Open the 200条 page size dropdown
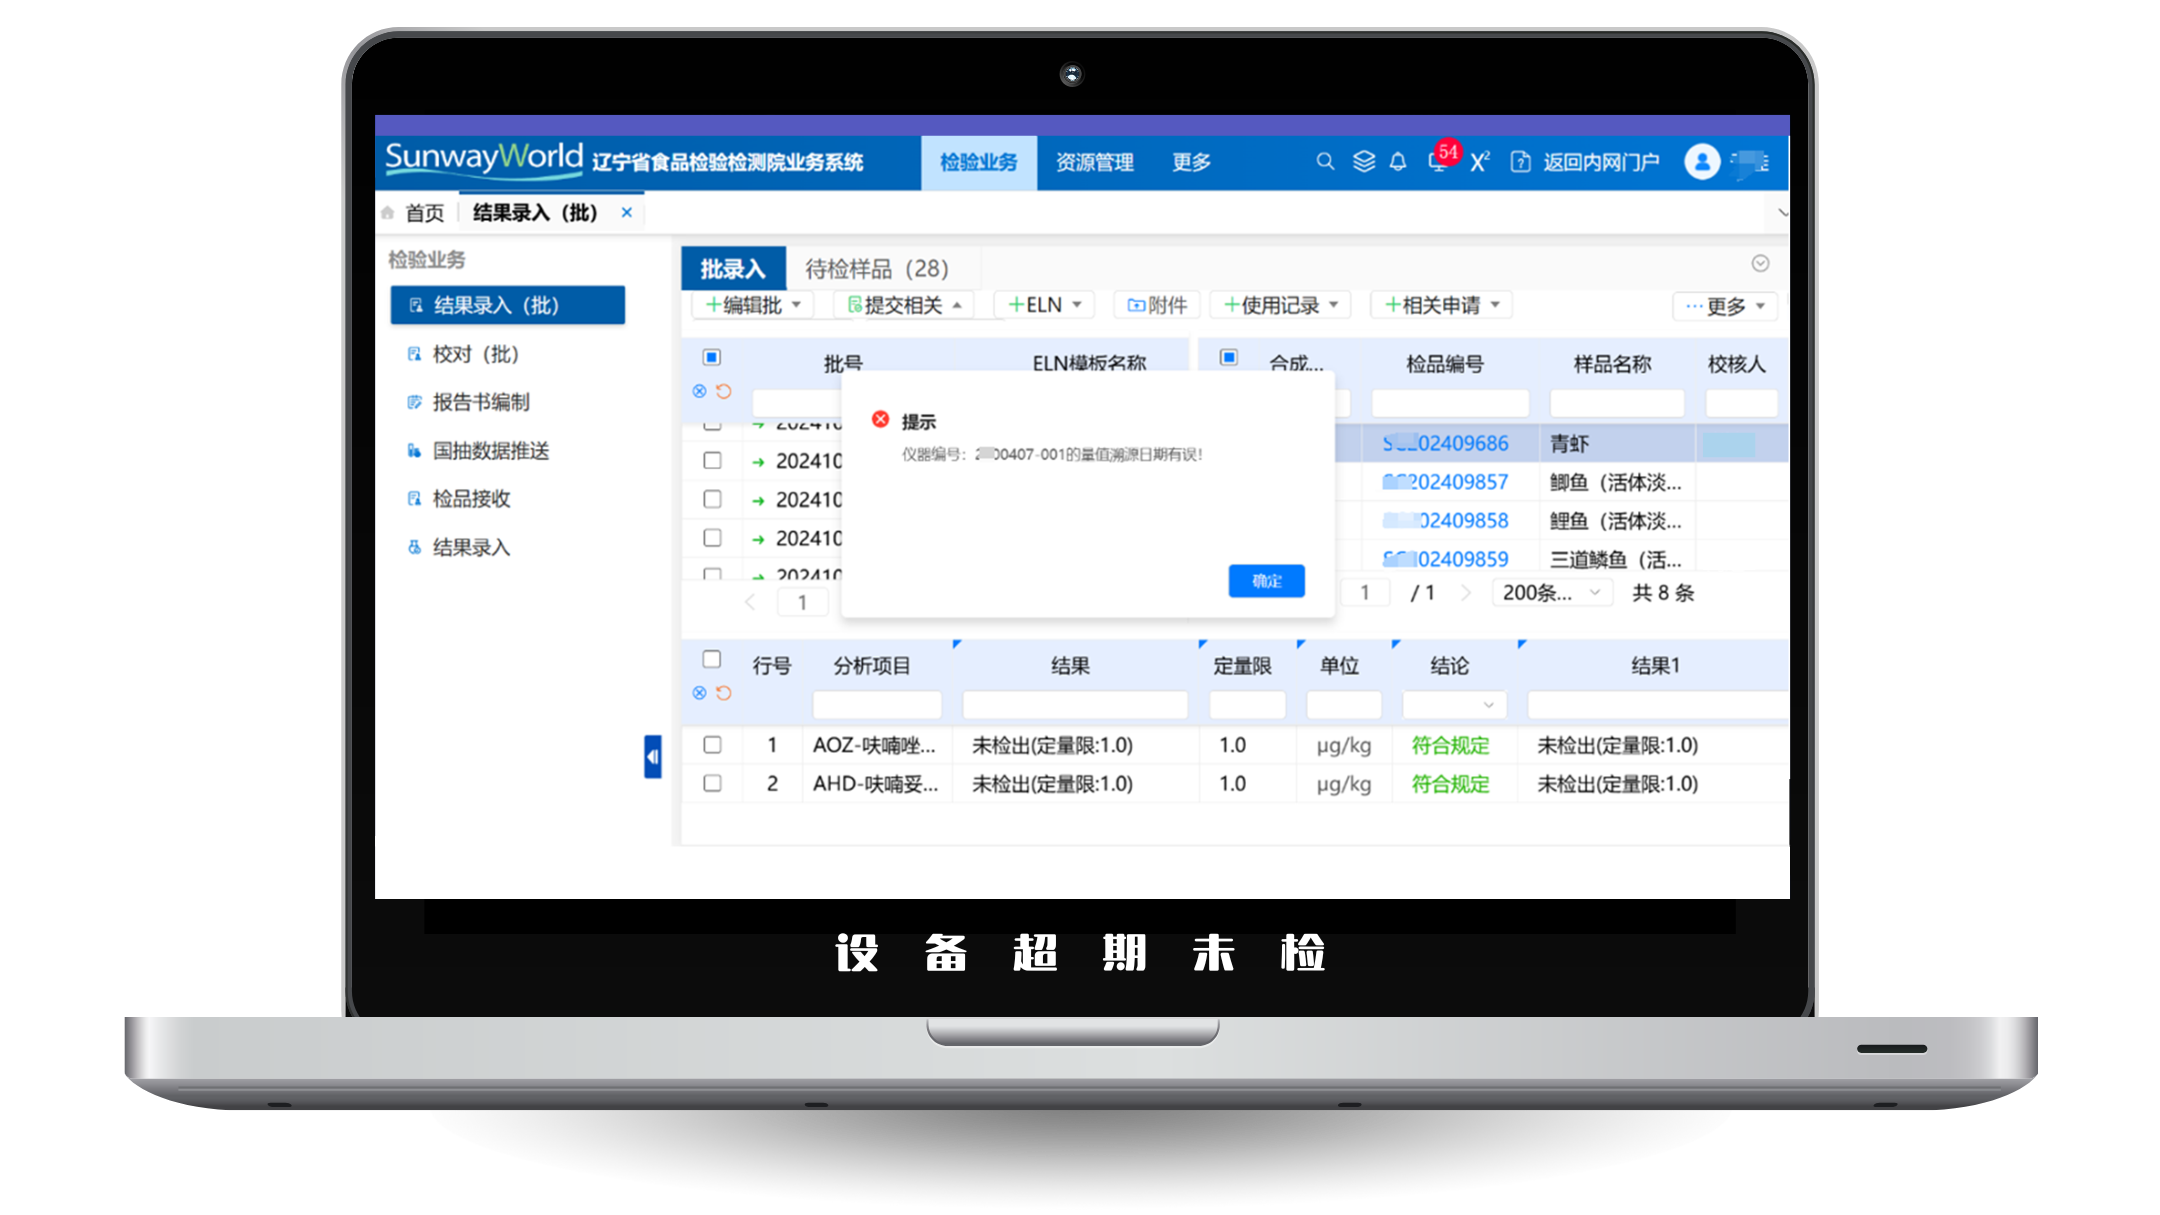Image resolution: width=2160 pixels, height=1215 pixels. (1551, 593)
